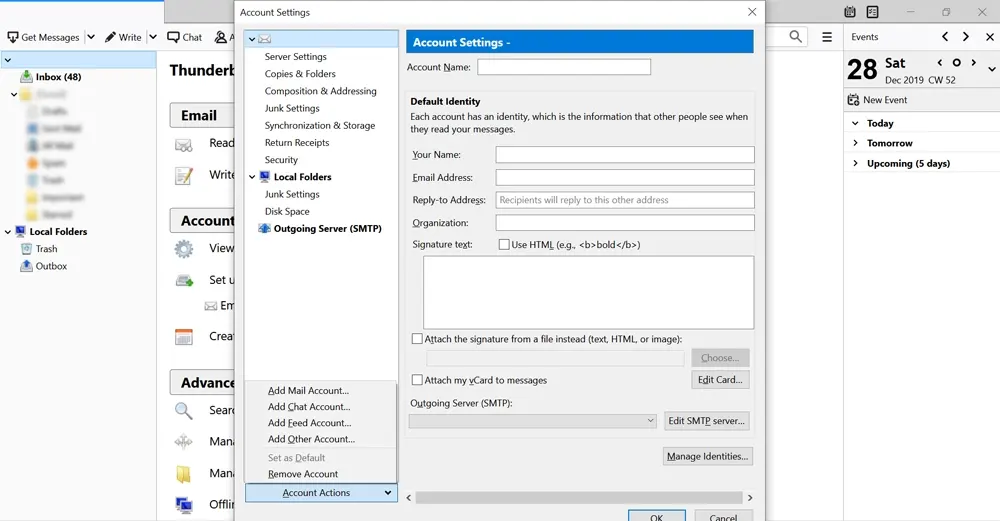The image size is (1000, 521).
Task: Choose Add Mail Account from the menu
Action: tap(308, 390)
